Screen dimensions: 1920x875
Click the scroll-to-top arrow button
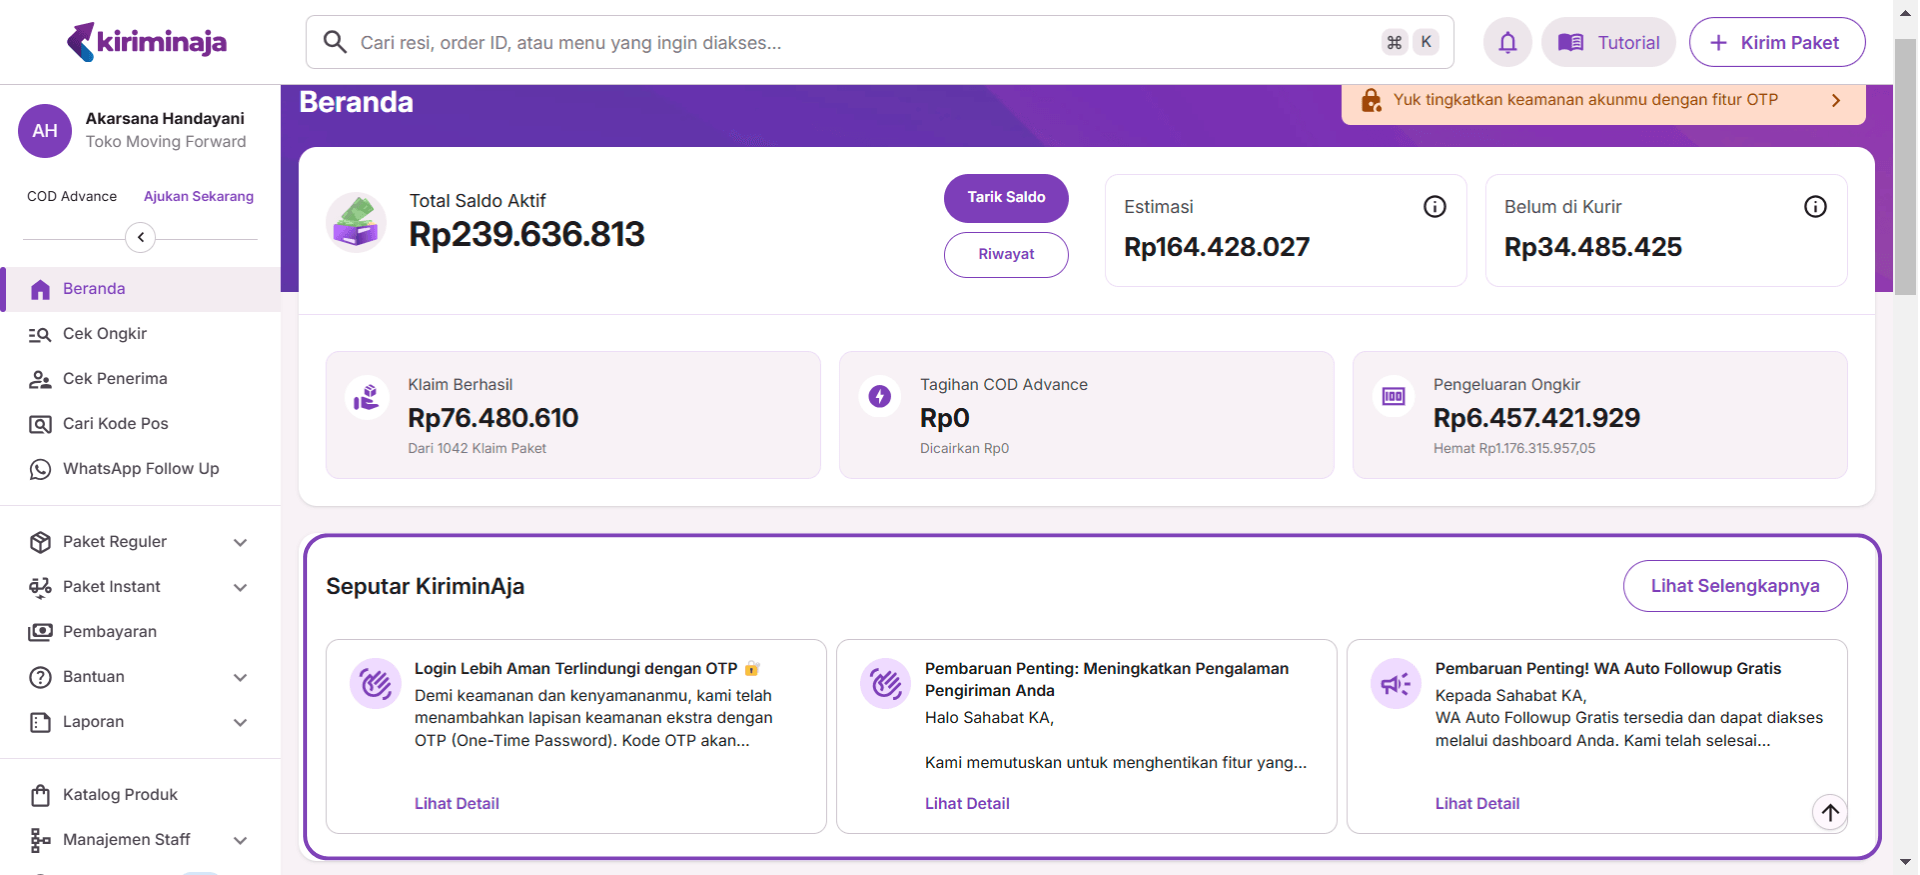1829,812
